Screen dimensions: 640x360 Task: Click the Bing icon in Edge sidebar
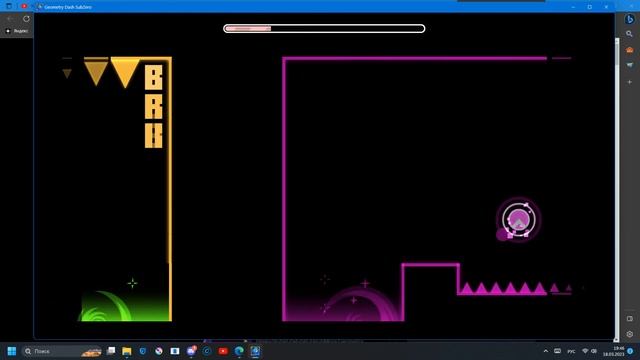(629, 19)
